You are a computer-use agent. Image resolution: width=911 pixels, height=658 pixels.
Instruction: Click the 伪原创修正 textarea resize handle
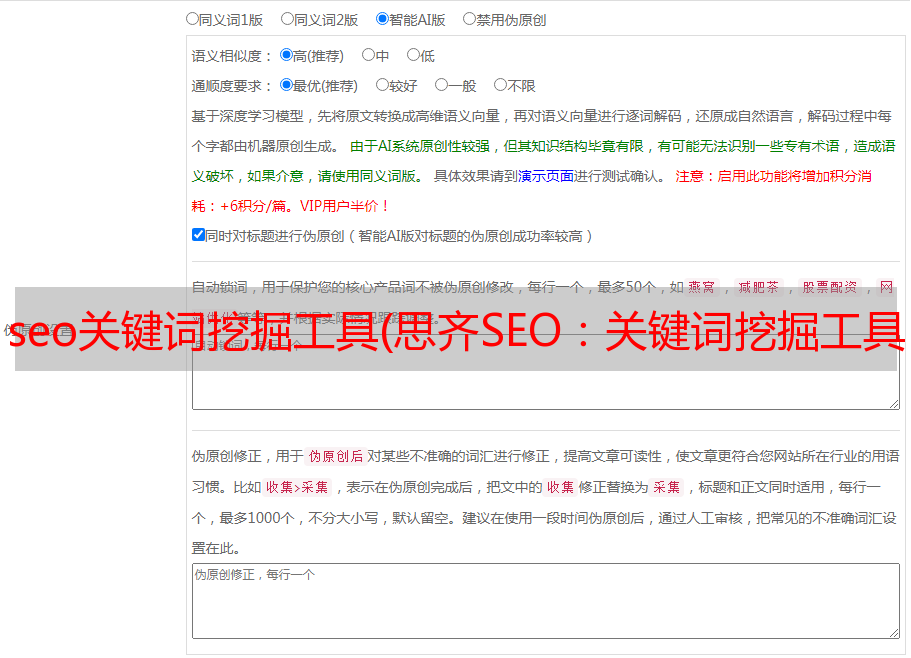point(893,632)
